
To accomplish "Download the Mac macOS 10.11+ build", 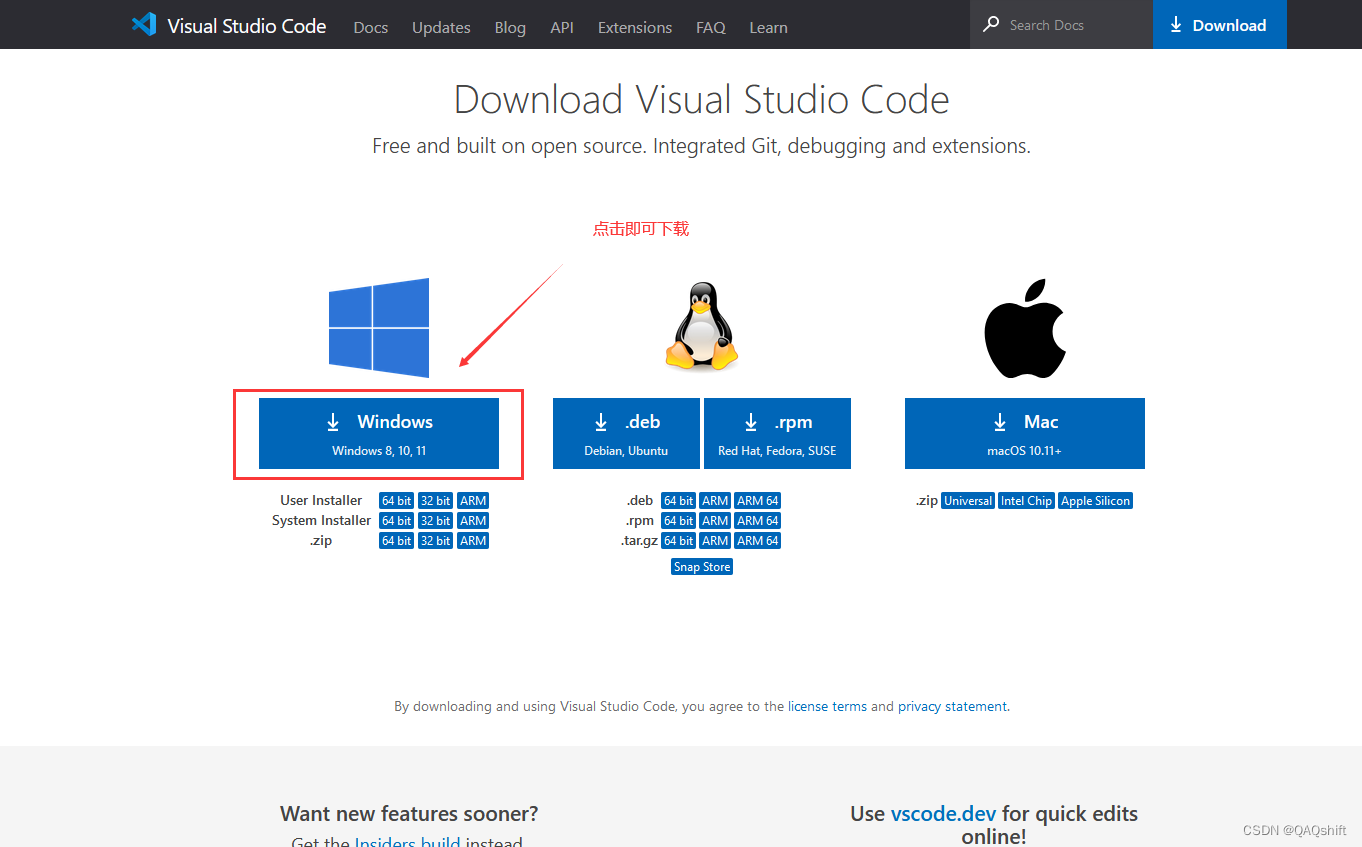I will point(1025,433).
